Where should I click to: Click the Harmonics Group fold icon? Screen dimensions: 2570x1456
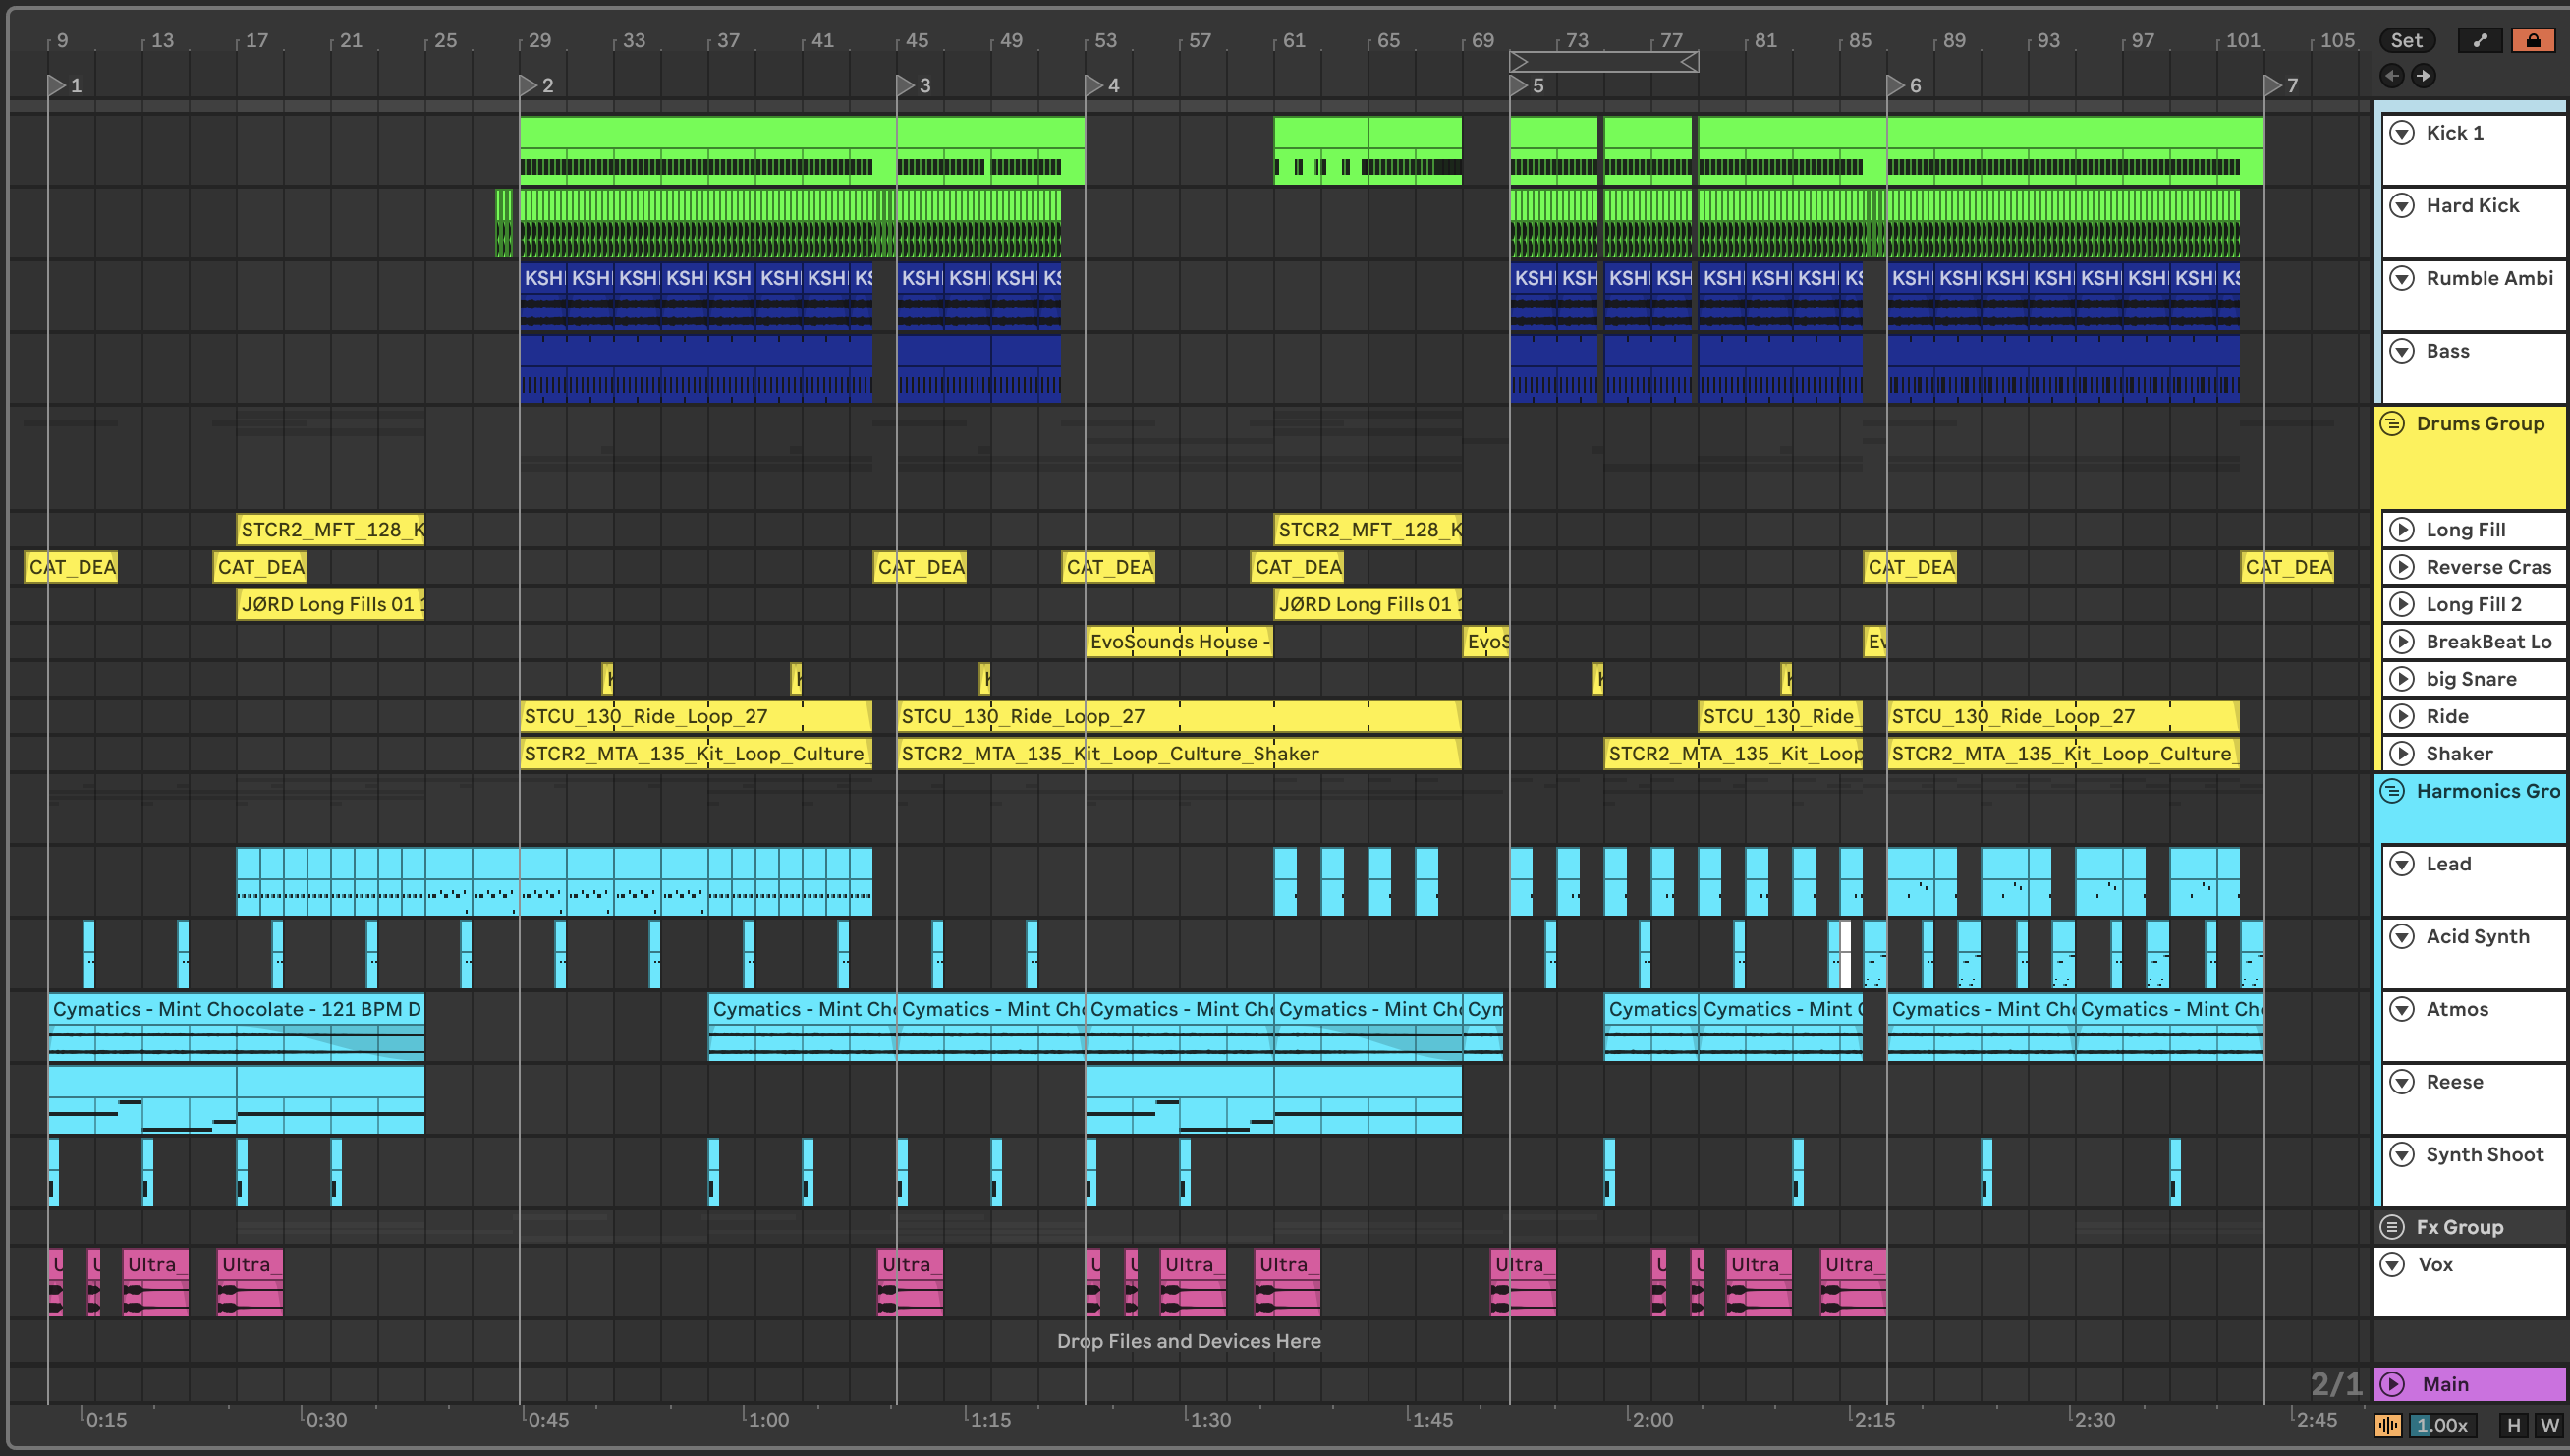2392,791
